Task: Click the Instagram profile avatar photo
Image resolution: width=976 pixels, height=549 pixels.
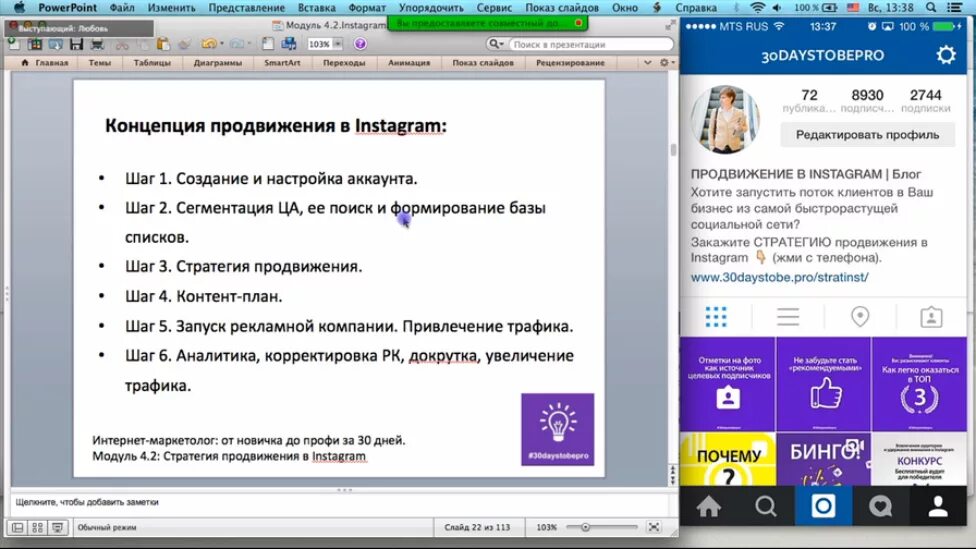Action: coord(726,120)
